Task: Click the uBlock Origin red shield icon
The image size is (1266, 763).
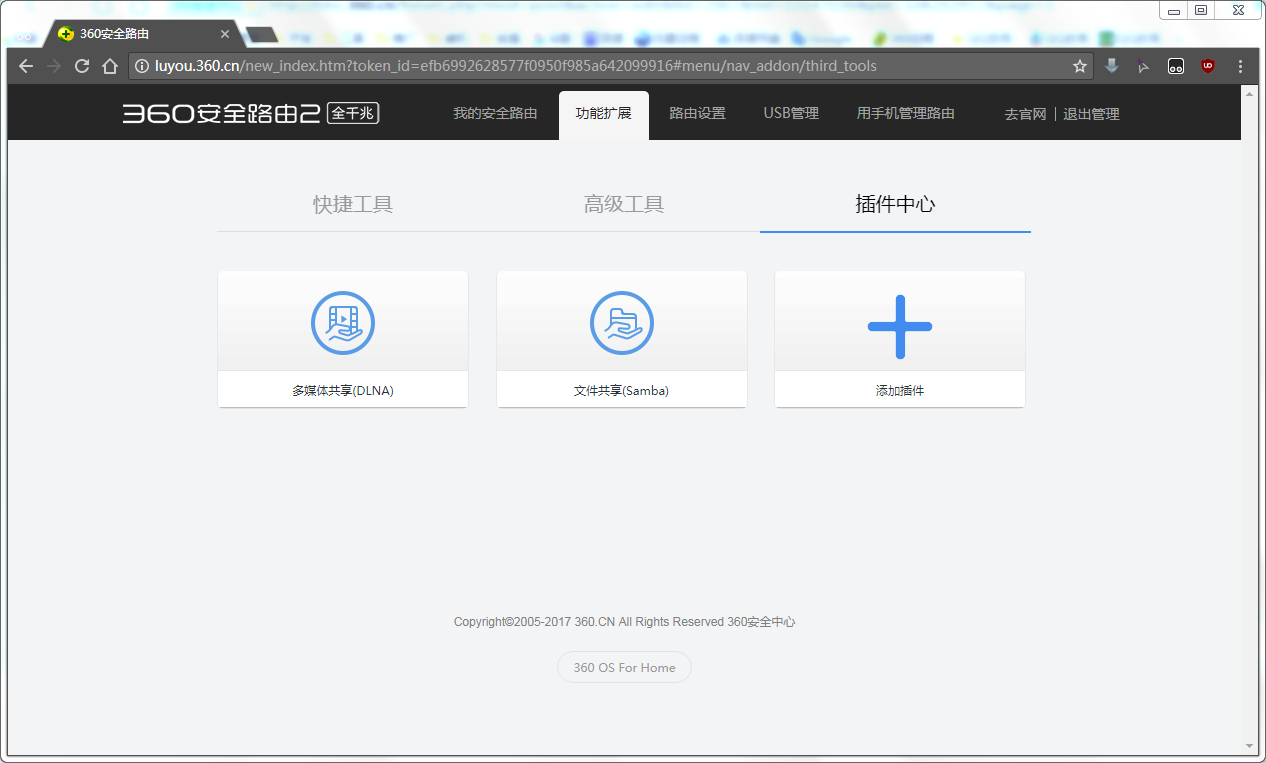Action: click(1208, 66)
